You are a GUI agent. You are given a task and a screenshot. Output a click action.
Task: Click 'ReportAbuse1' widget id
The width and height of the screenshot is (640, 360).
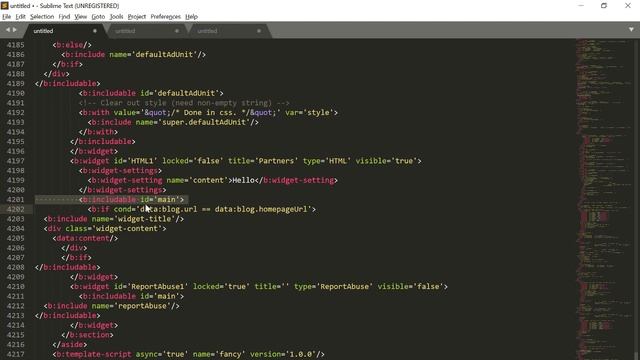click(158, 287)
